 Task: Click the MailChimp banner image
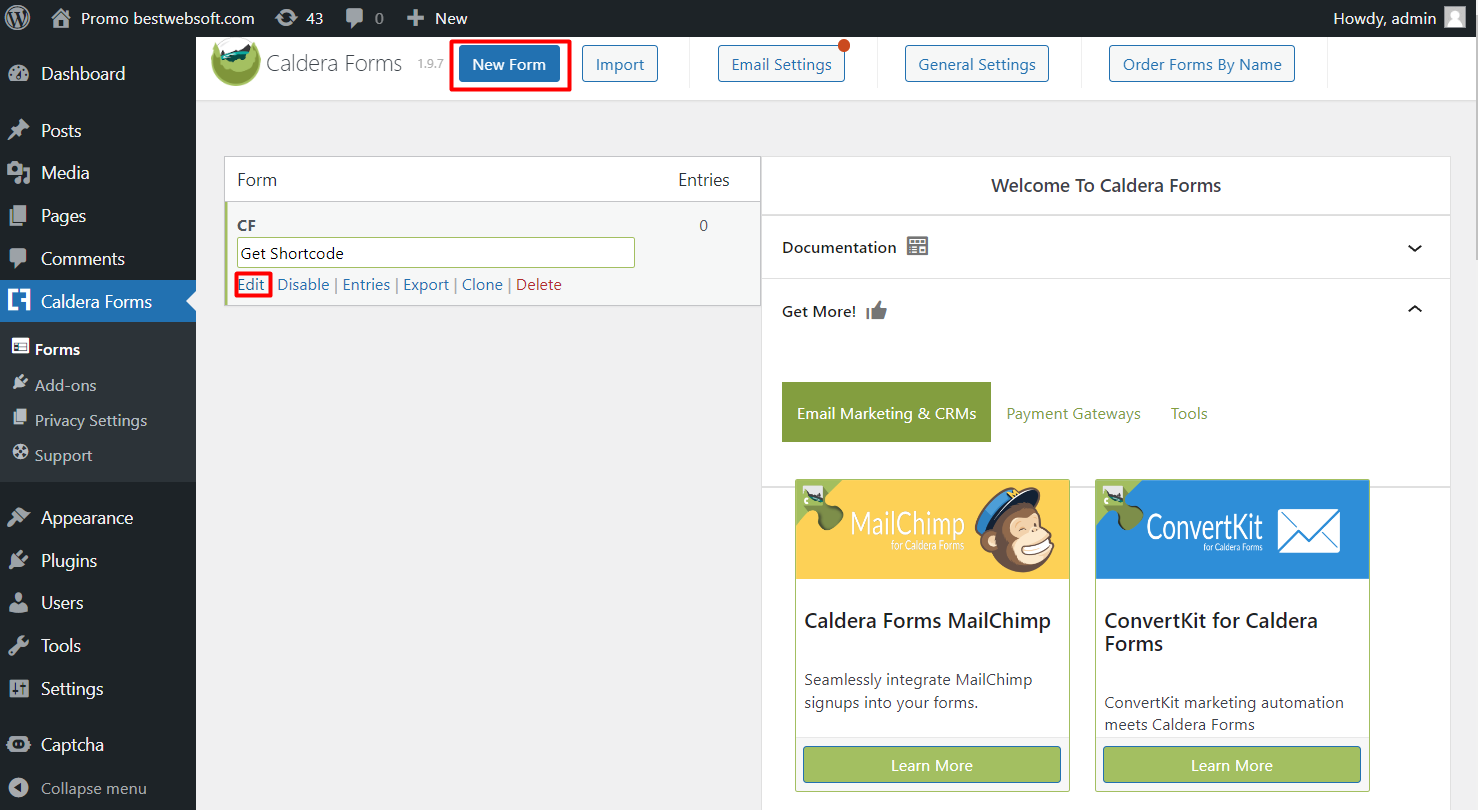coord(932,529)
